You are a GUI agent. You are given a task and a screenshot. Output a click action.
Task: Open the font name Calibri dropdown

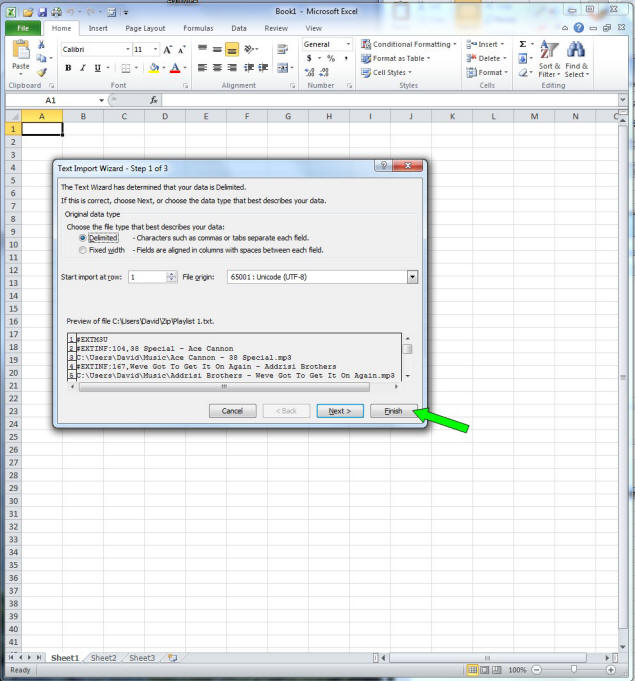point(128,50)
